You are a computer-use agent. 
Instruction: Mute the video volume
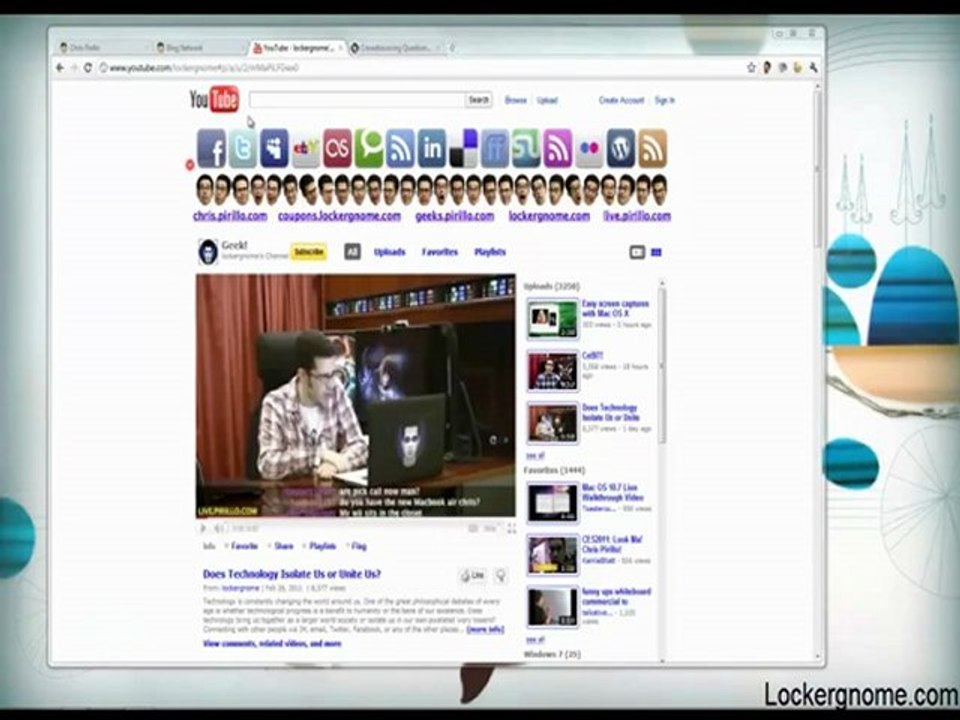(x=219, y=528)
